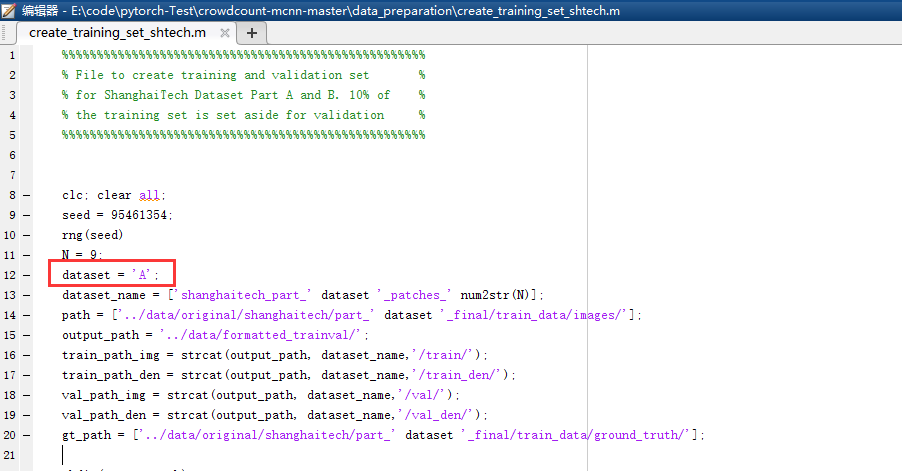Click 'gt_path' variable on line 20

[86, 435]
